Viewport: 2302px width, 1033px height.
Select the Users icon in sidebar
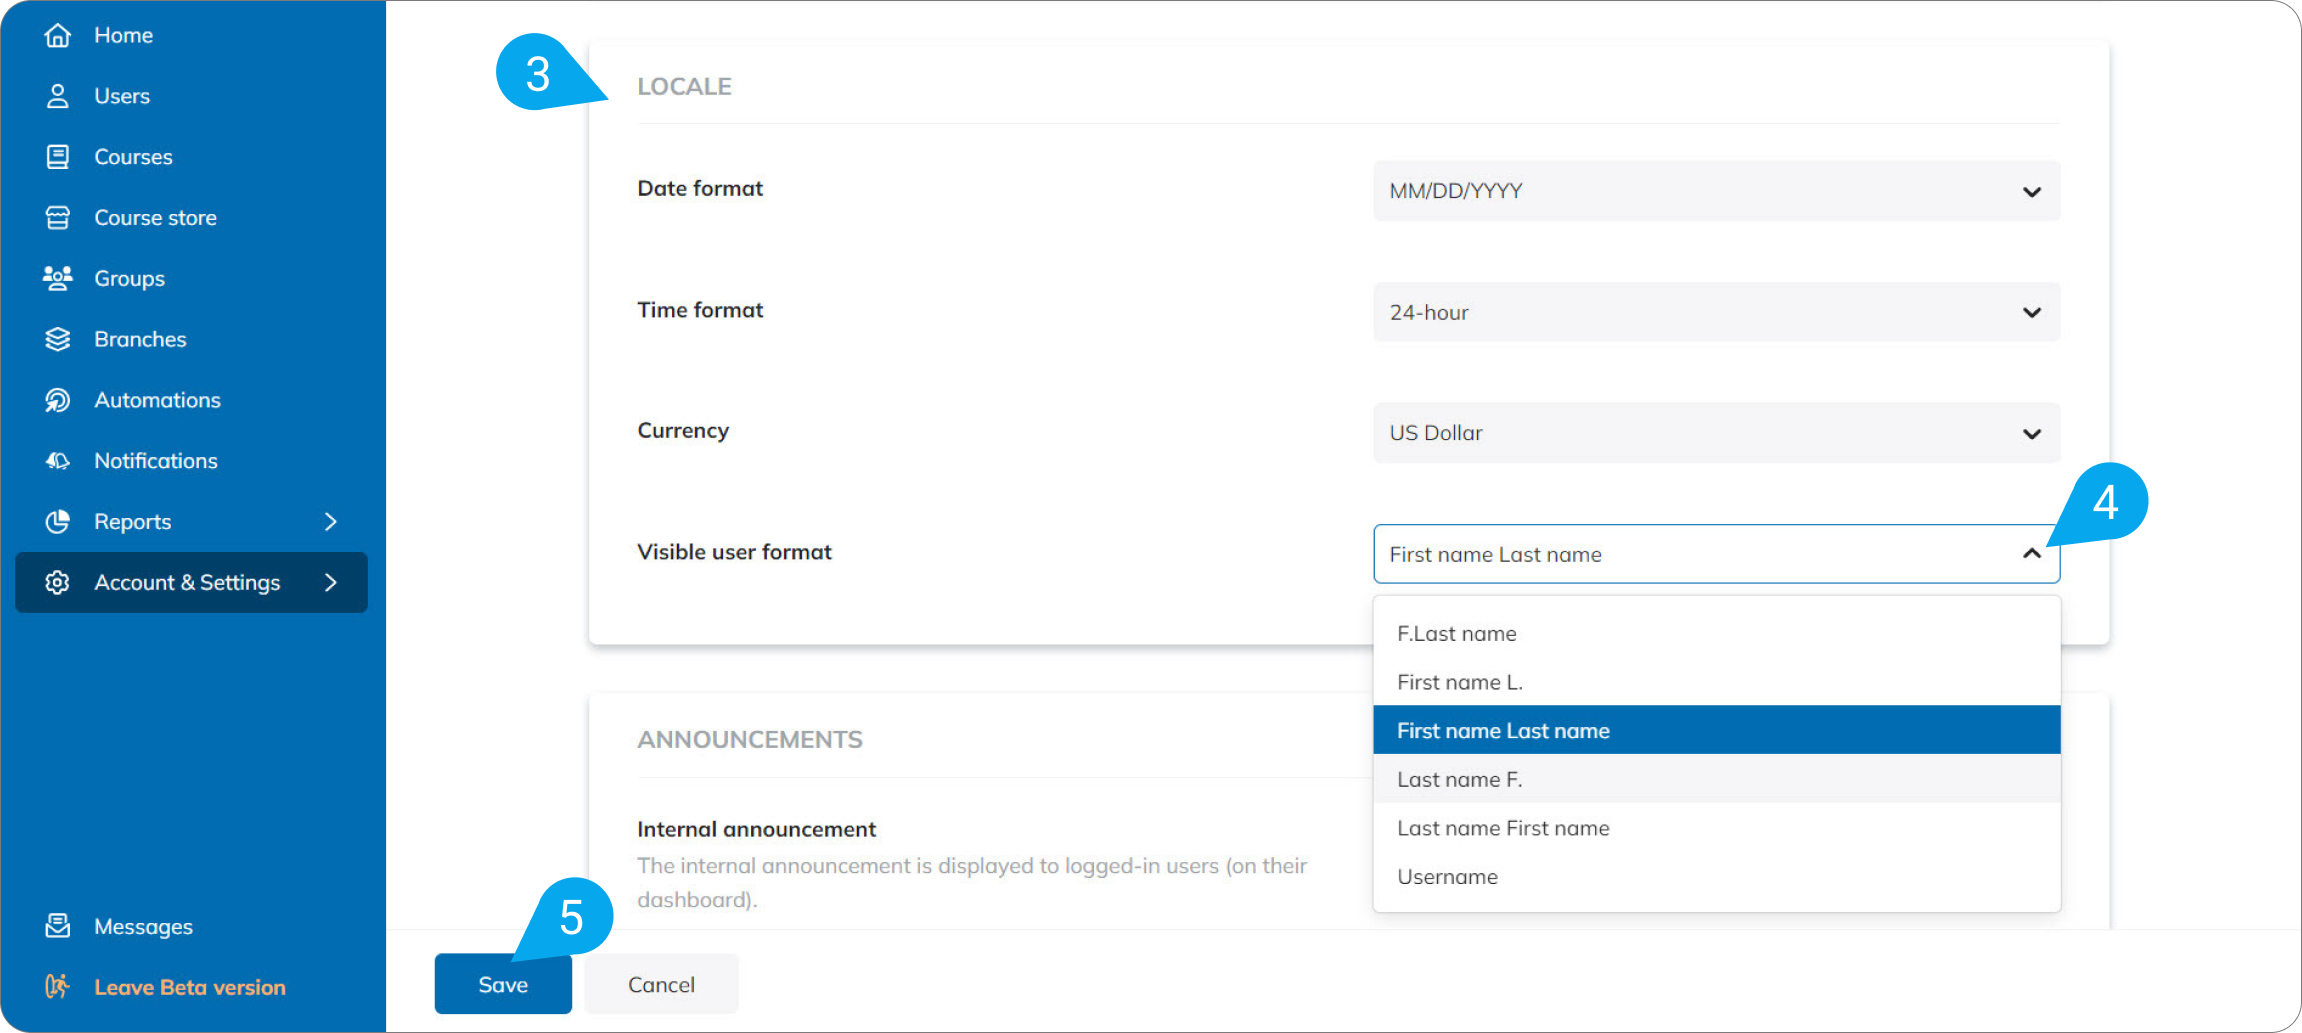pos(59,95)
